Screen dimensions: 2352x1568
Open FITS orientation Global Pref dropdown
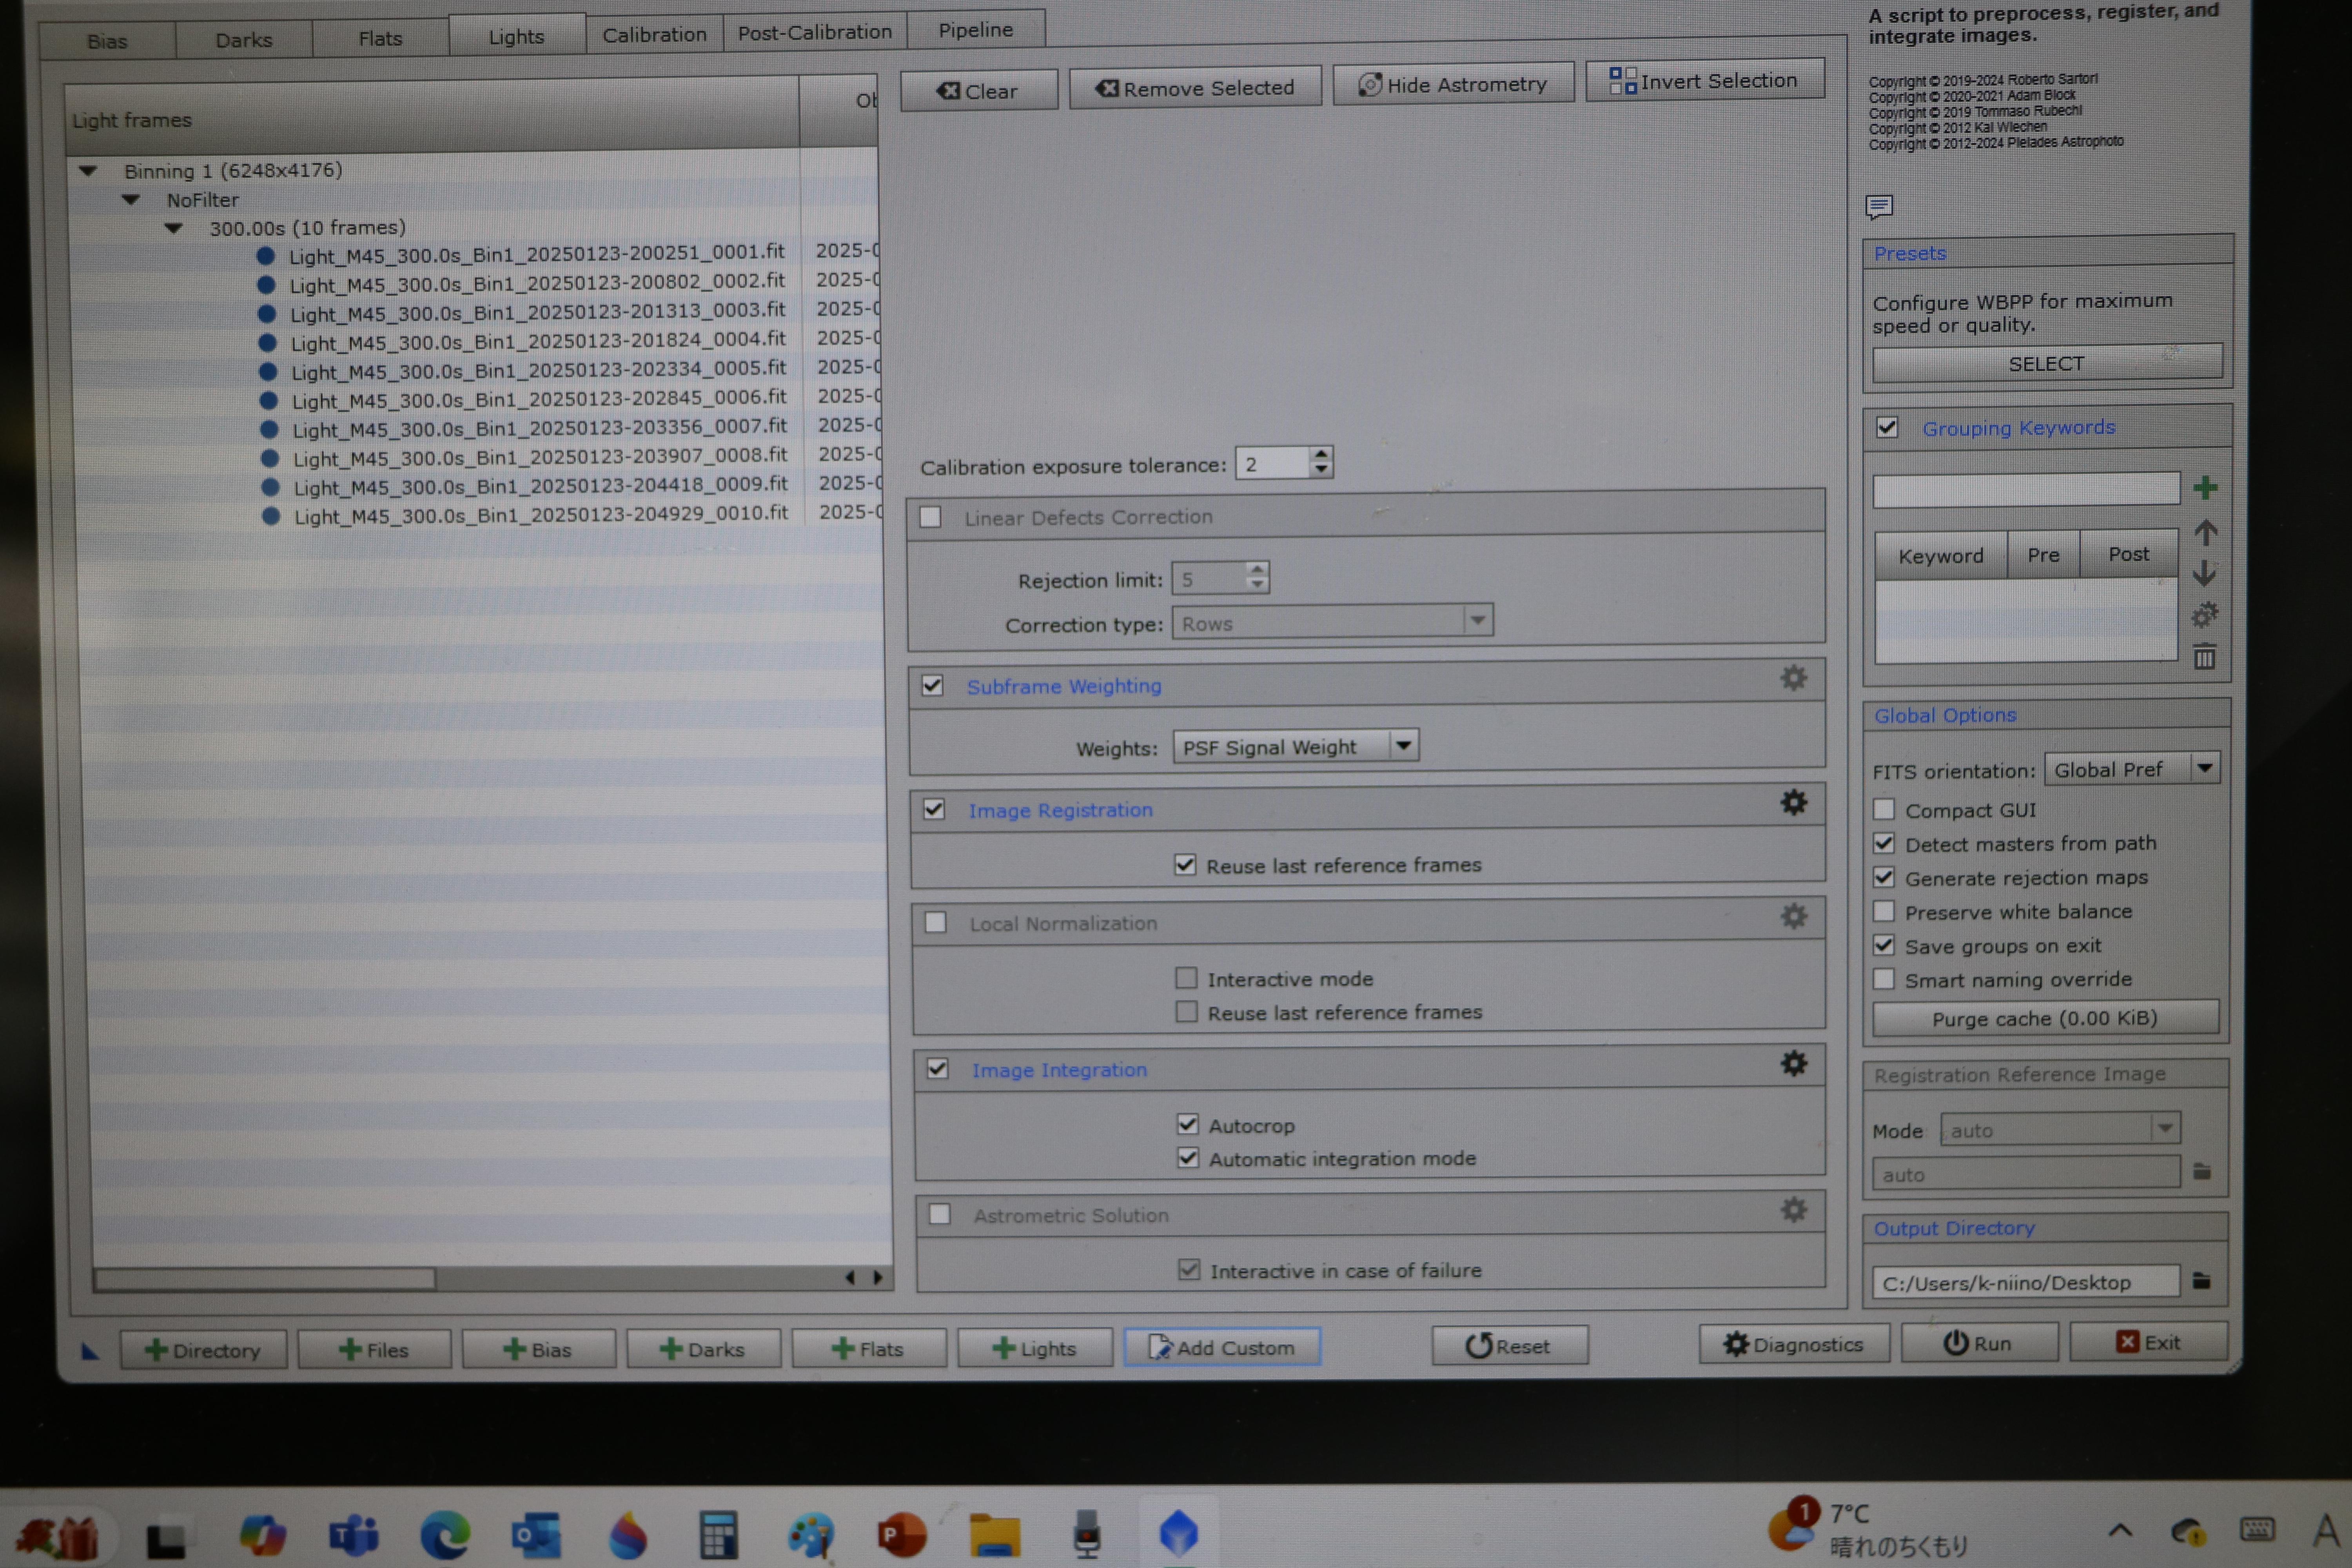(x=2132, y=769)
